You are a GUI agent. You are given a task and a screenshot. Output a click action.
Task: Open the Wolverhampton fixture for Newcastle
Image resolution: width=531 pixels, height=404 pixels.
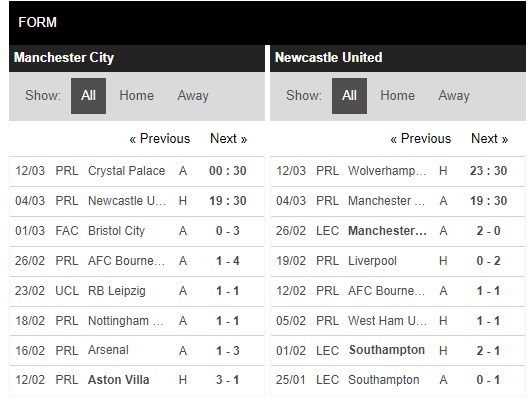coord(398,171)
